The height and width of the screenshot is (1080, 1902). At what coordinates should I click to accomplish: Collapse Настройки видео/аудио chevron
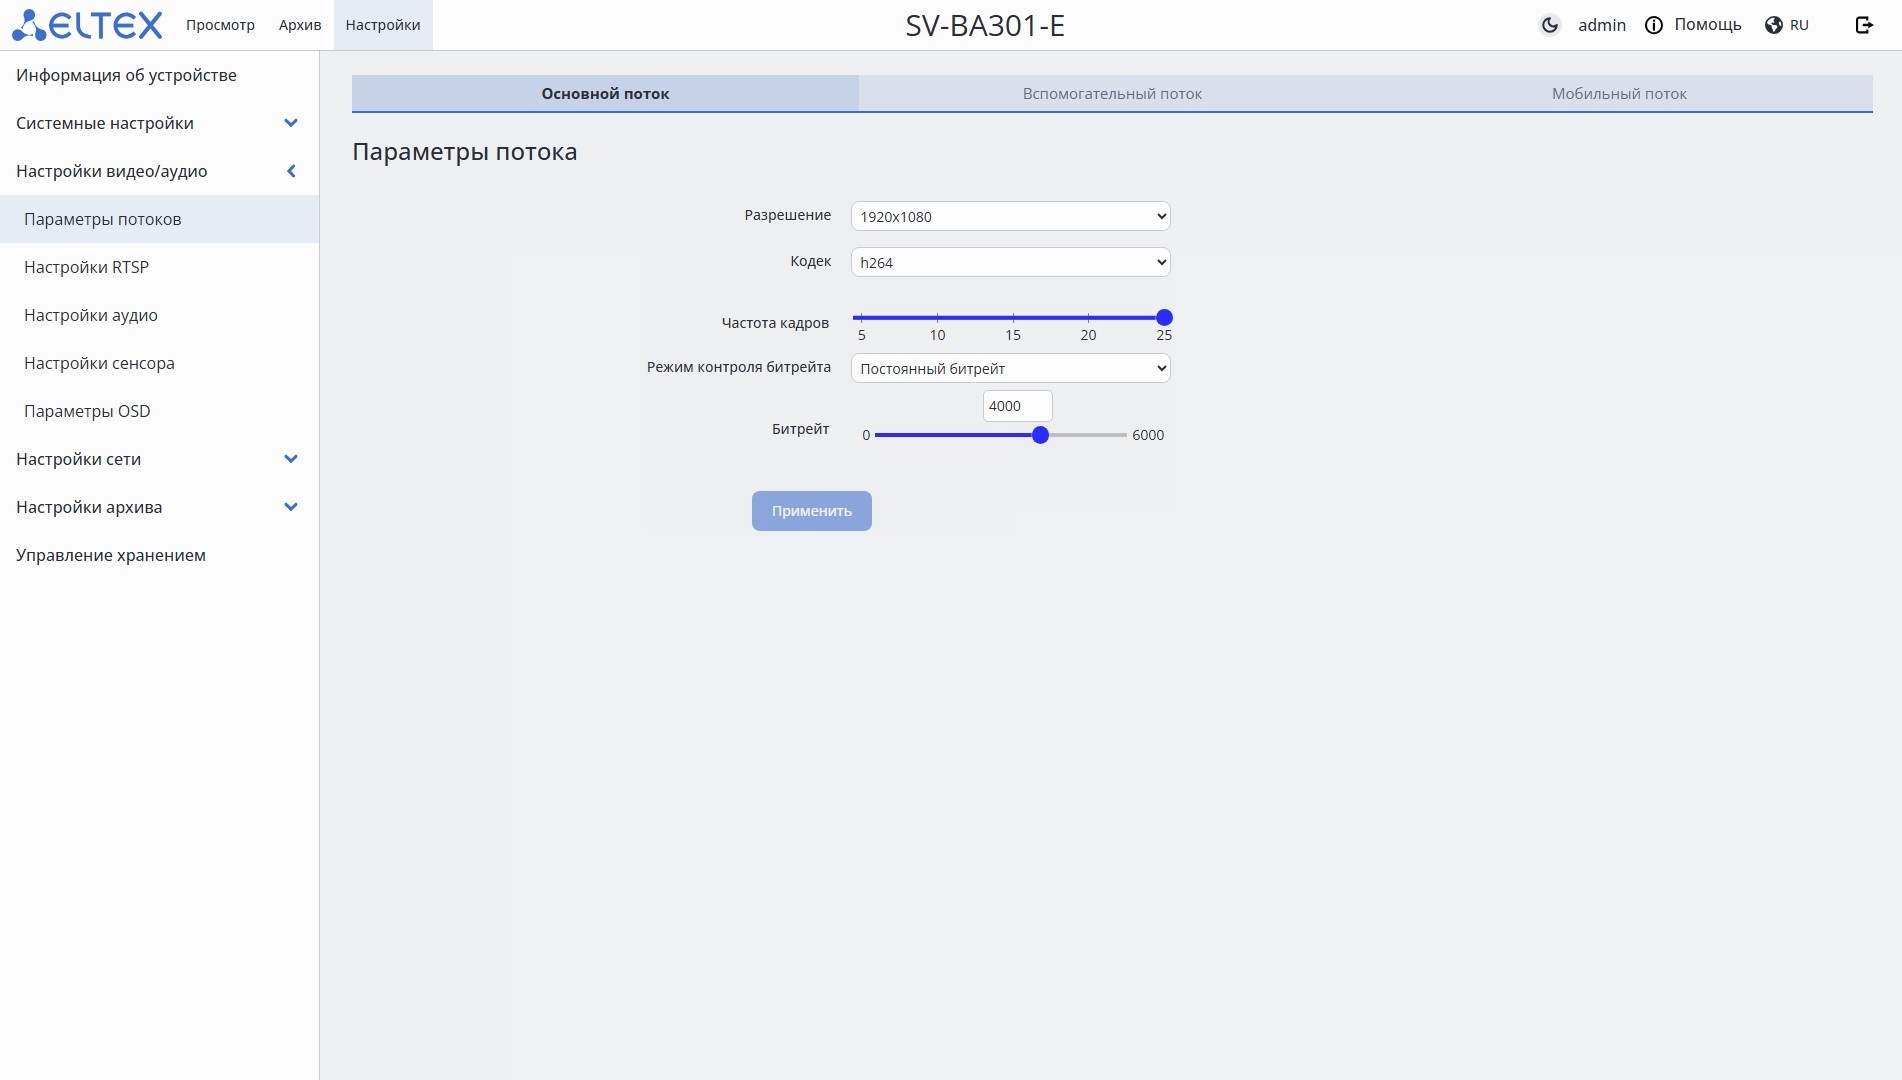tap(291, 171)
